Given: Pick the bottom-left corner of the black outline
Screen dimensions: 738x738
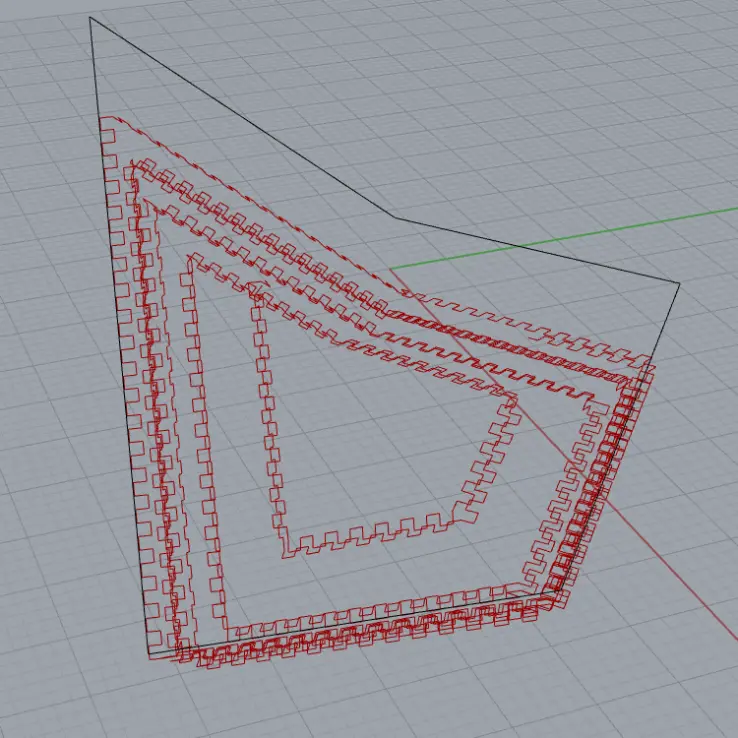Looking at the screenshot, I should tap(149, 655).
